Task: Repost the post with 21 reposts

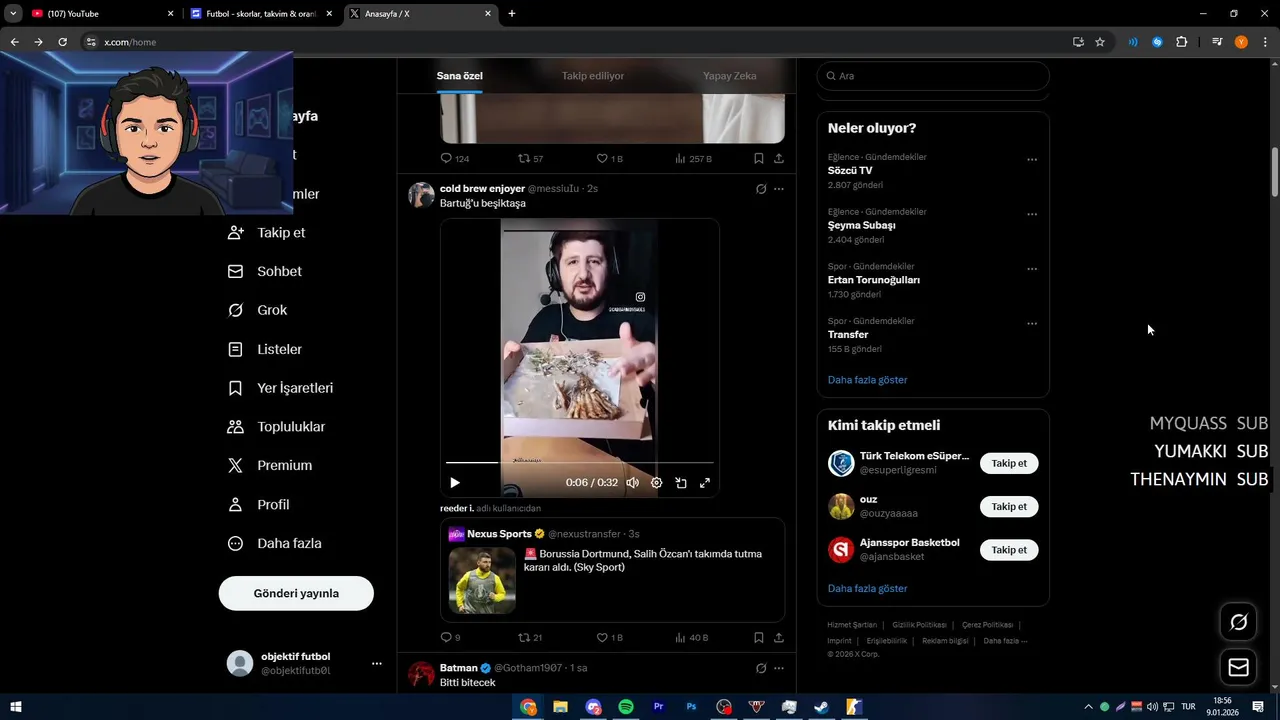Action: 531,638
